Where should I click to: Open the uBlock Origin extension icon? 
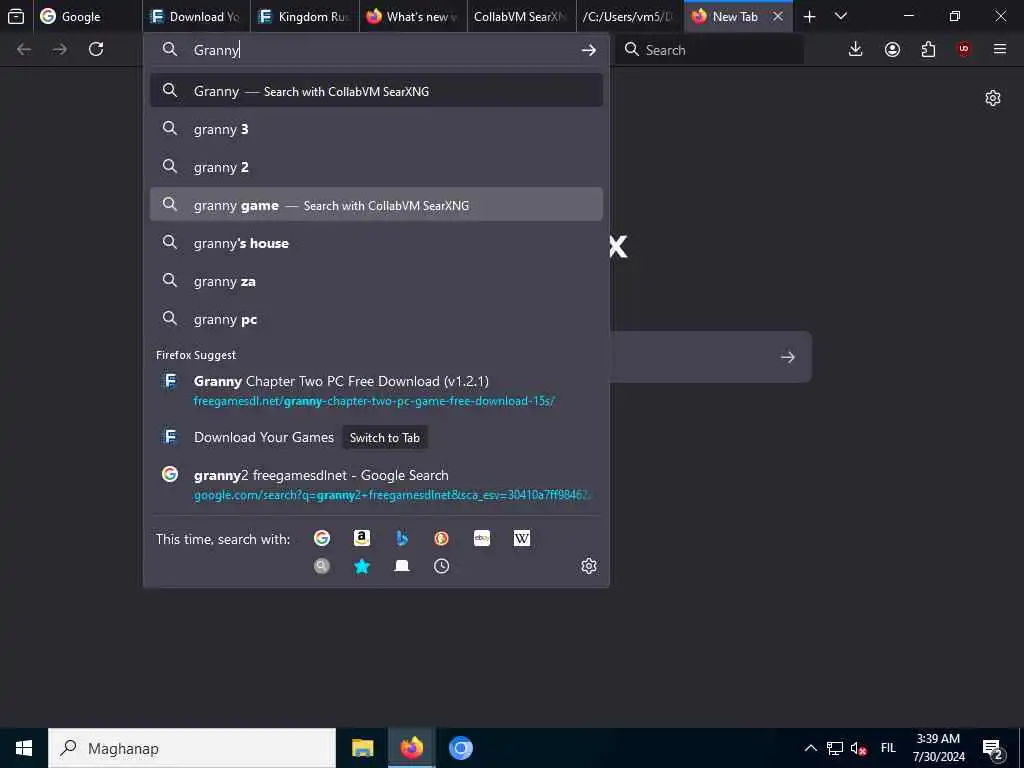coord(963,50)
